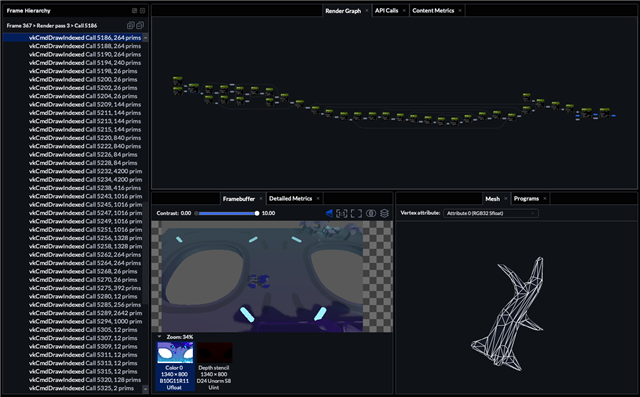Close the Detailed Metrics tab
The width and height of the screenshot is (640, 397).
click(x=318, y=199)
